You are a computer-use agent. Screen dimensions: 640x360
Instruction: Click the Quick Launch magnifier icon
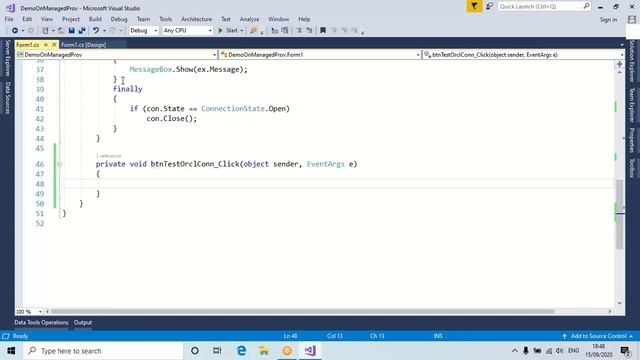pos(586,6)
